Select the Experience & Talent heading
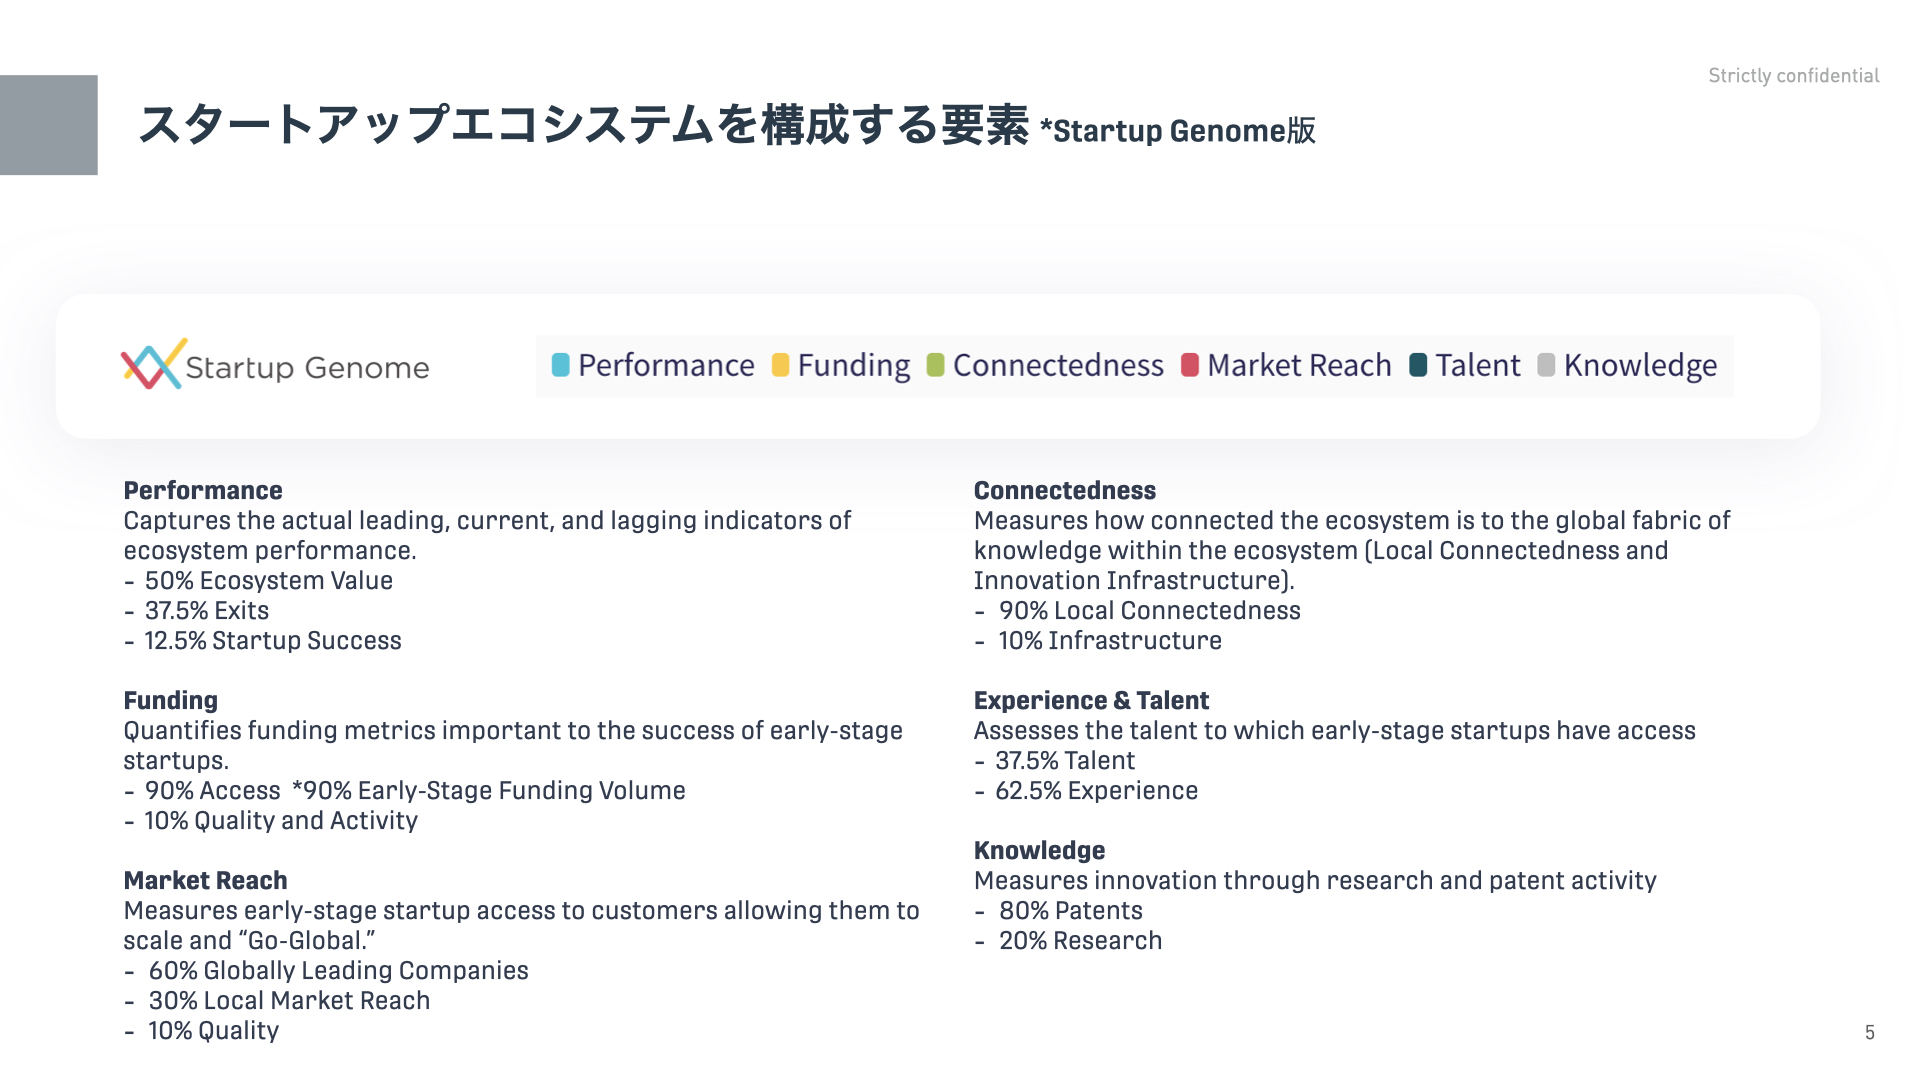This screenshot has height=1080, width=1920. click(1091, 701)
